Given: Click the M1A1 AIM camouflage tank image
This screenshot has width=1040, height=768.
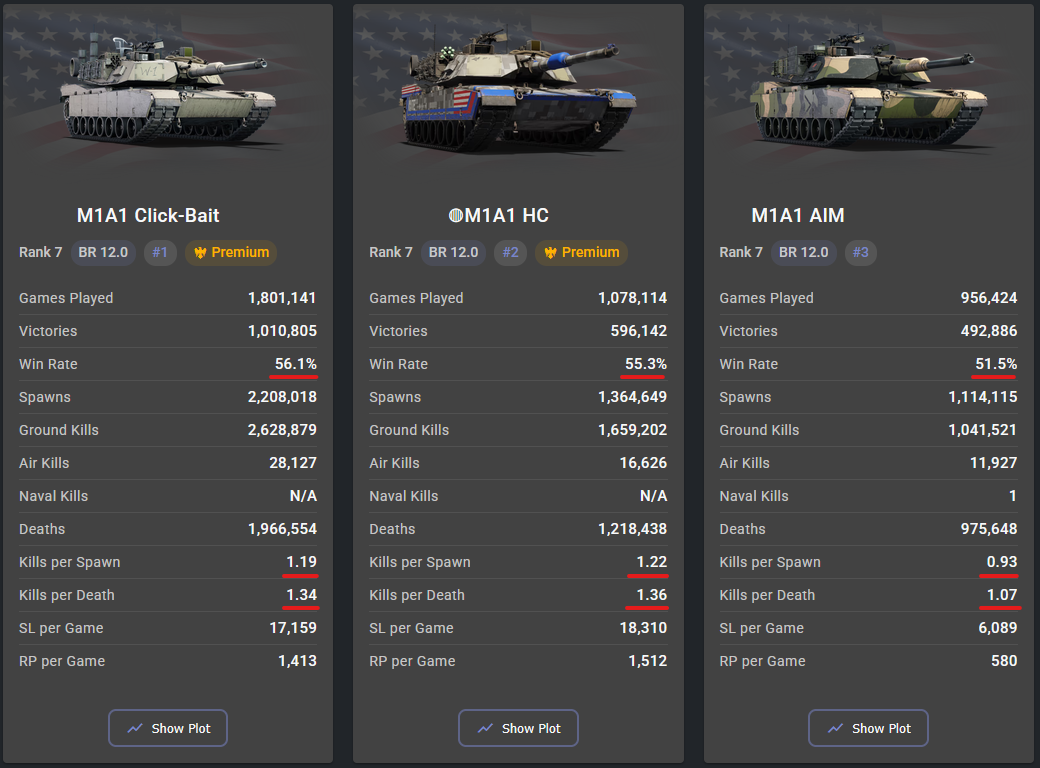Looking at the screenshot, I should [x=869, y=90].
